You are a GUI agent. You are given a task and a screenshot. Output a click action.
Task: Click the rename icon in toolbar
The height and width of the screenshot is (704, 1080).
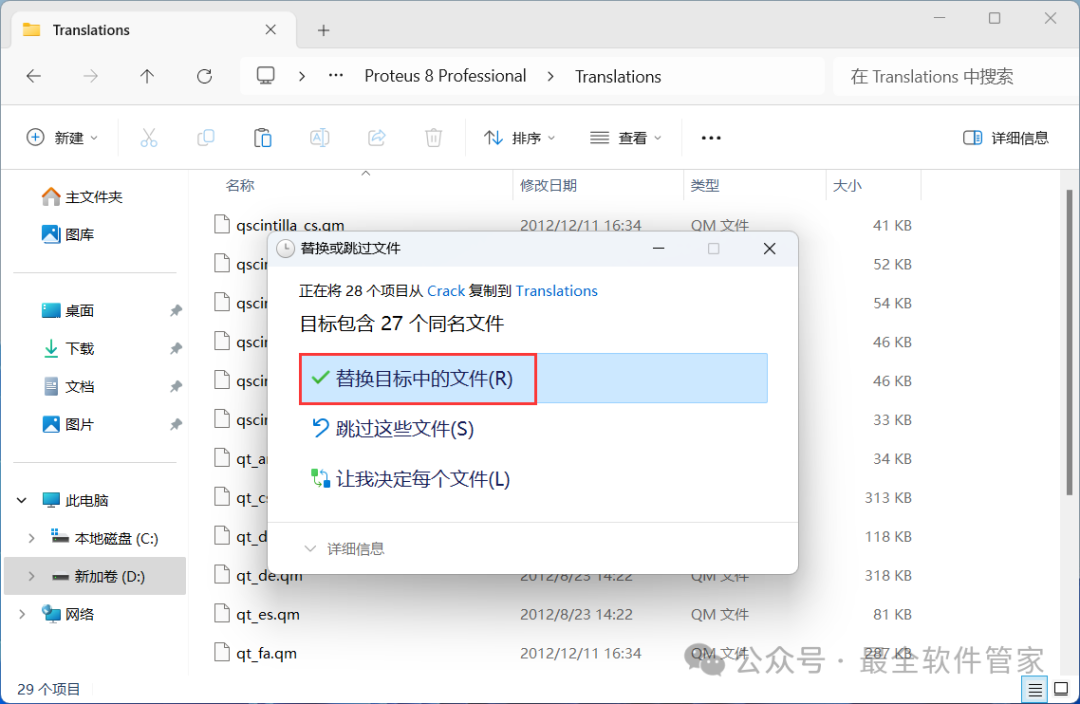point(320,138)
